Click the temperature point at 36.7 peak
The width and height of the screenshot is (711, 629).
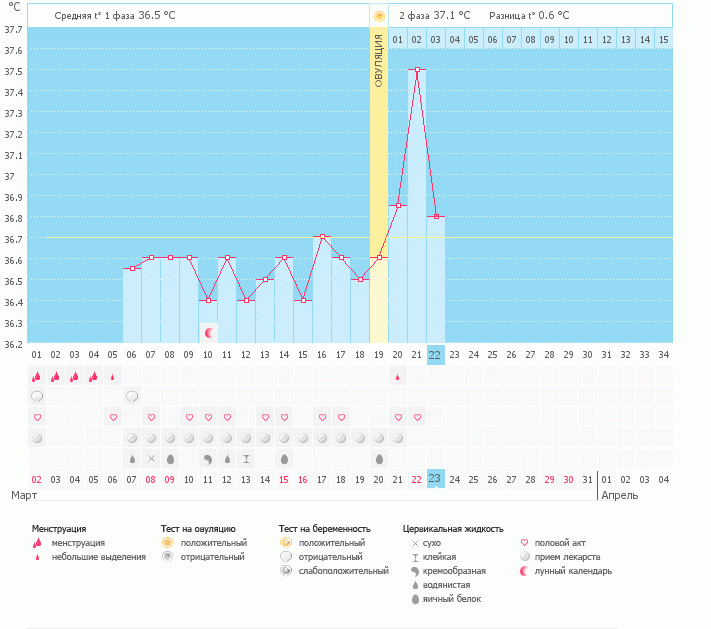pyautogui.click(x=322, y=237)
